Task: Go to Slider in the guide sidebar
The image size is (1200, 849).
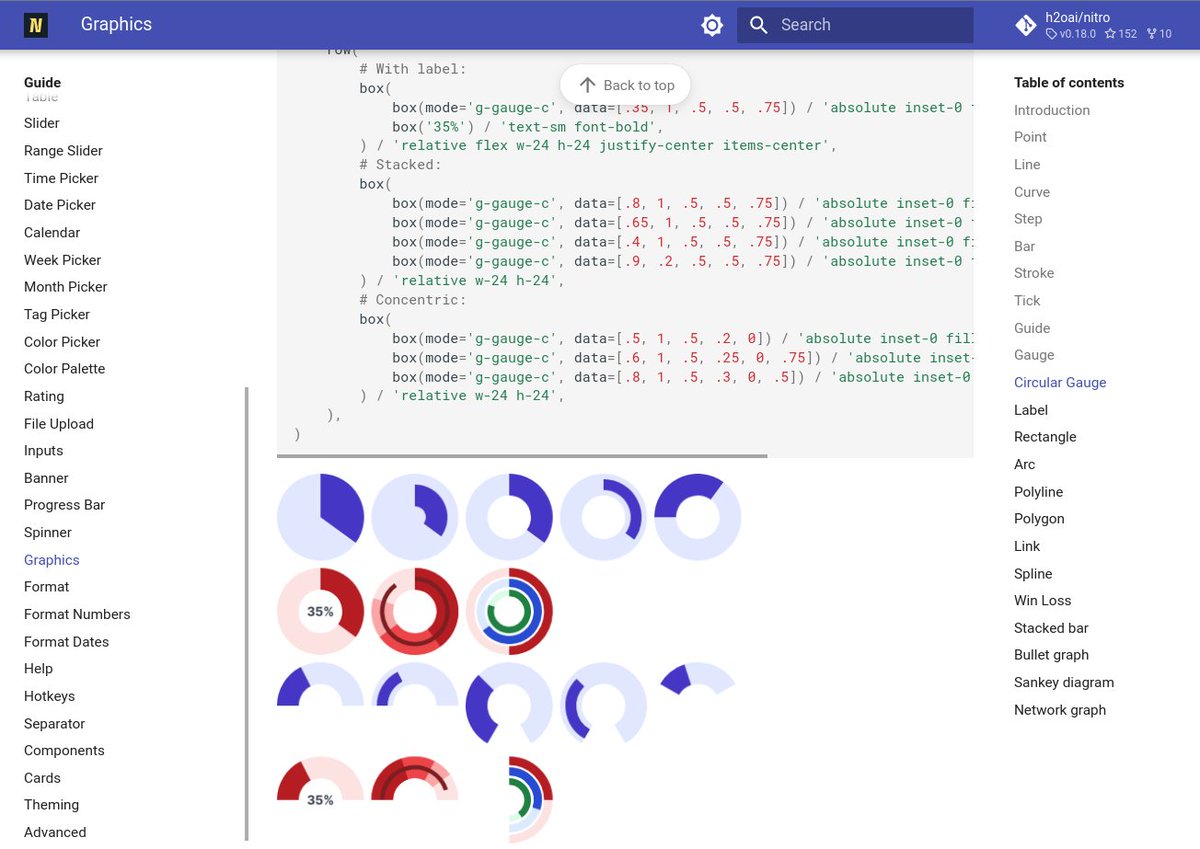Action: click(42, 123)
